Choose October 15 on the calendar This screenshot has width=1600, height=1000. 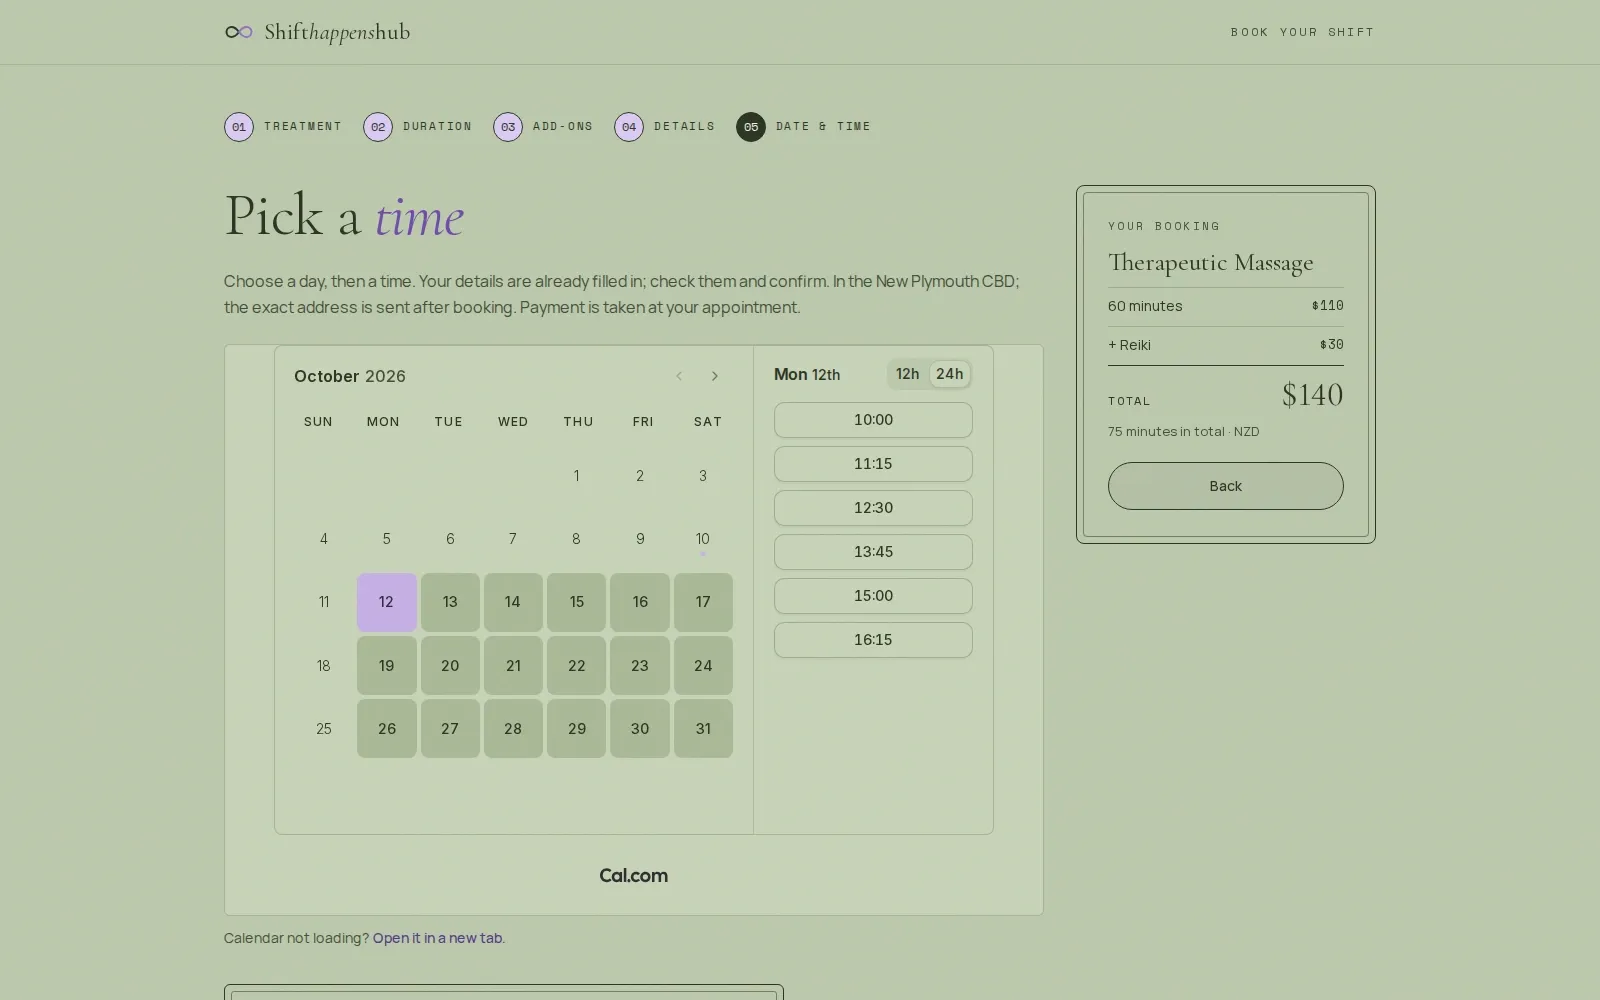577,602
